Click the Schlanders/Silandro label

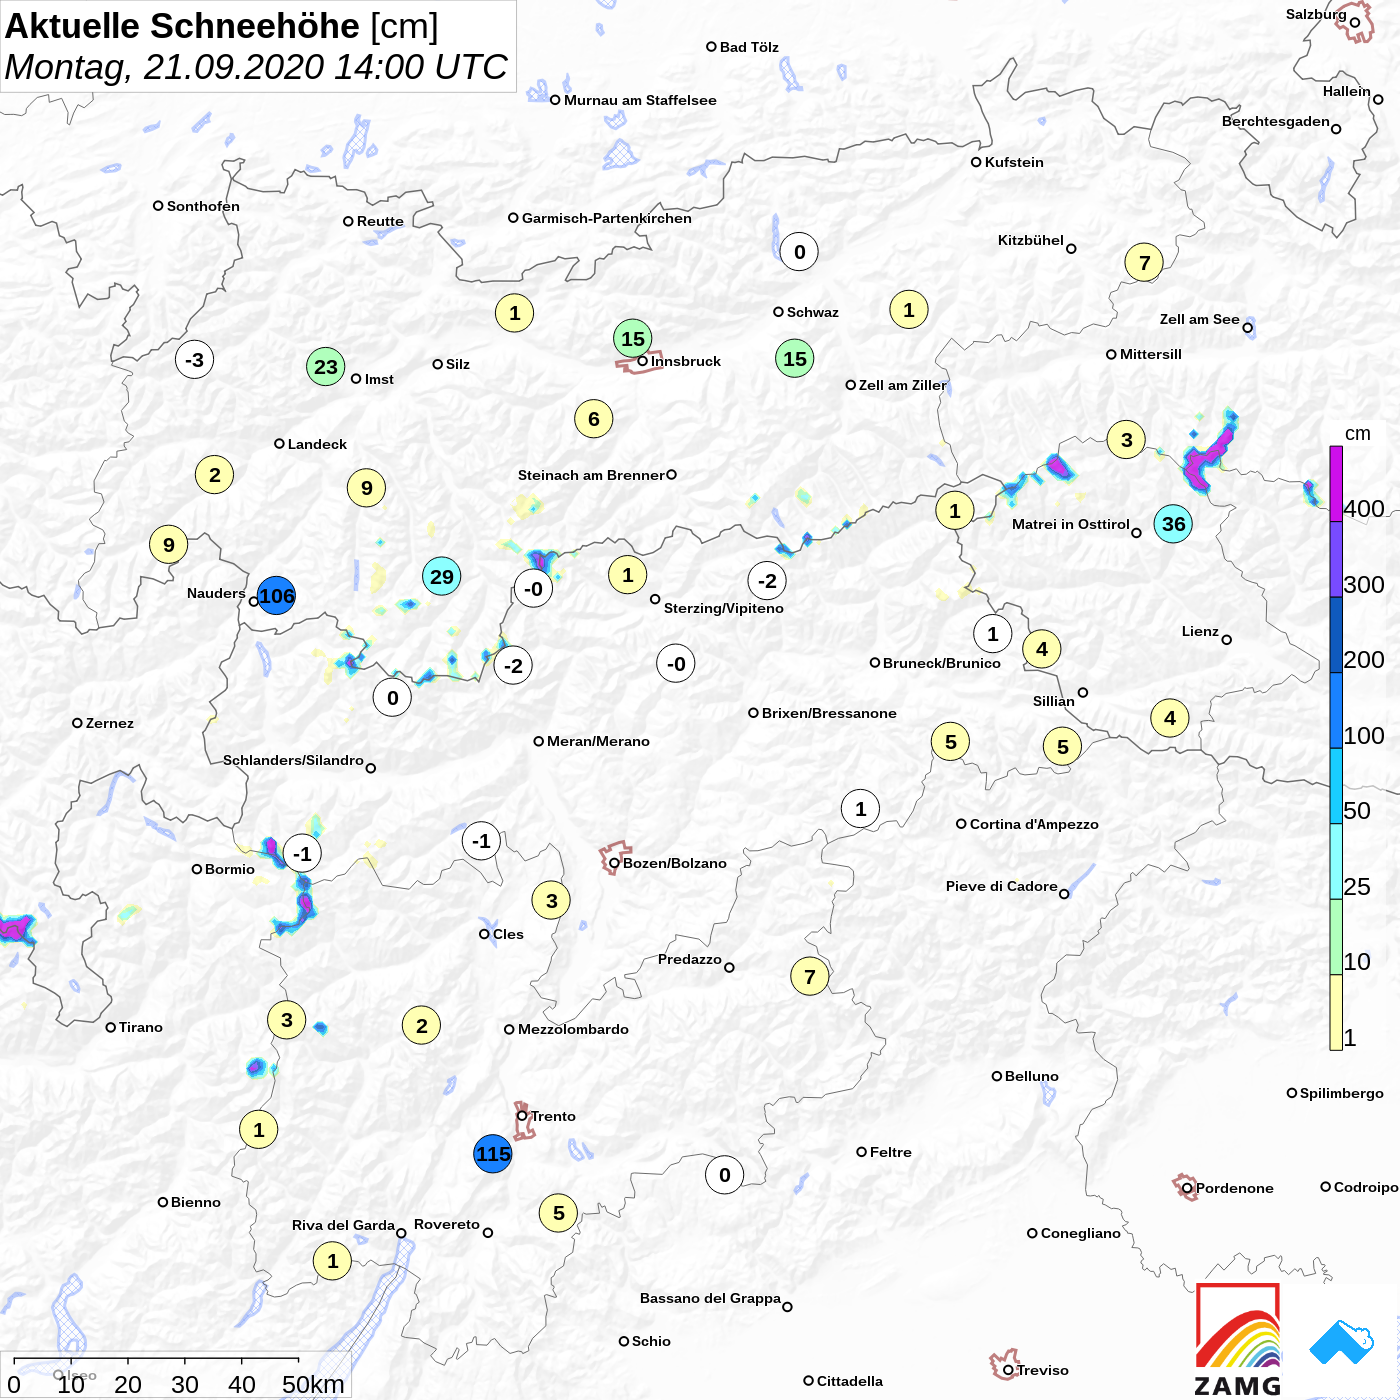click(293, 760)
